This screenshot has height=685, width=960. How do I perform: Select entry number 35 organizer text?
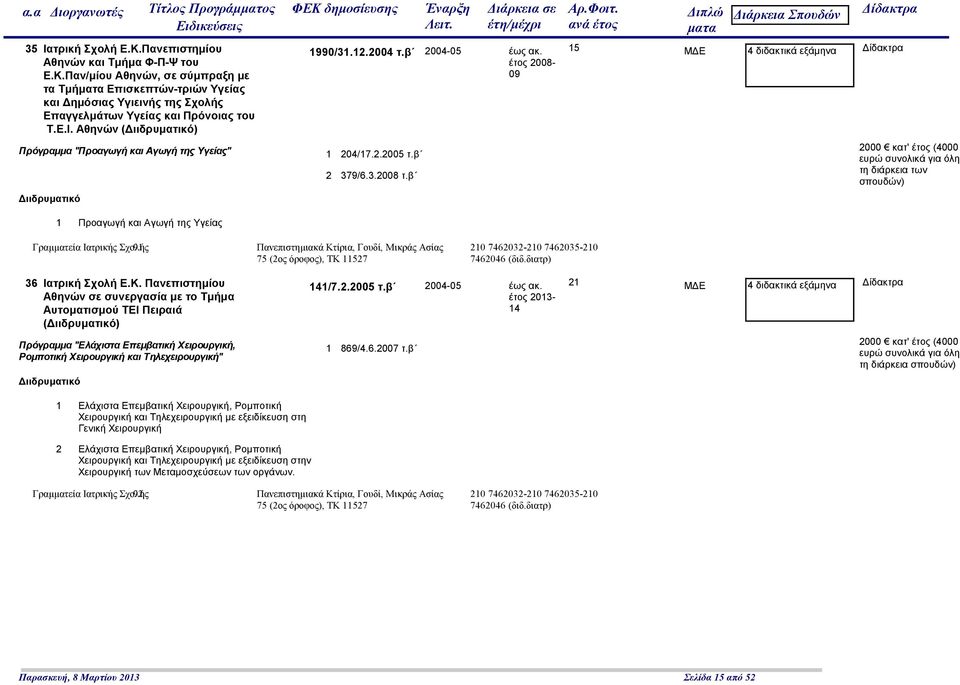149,89
